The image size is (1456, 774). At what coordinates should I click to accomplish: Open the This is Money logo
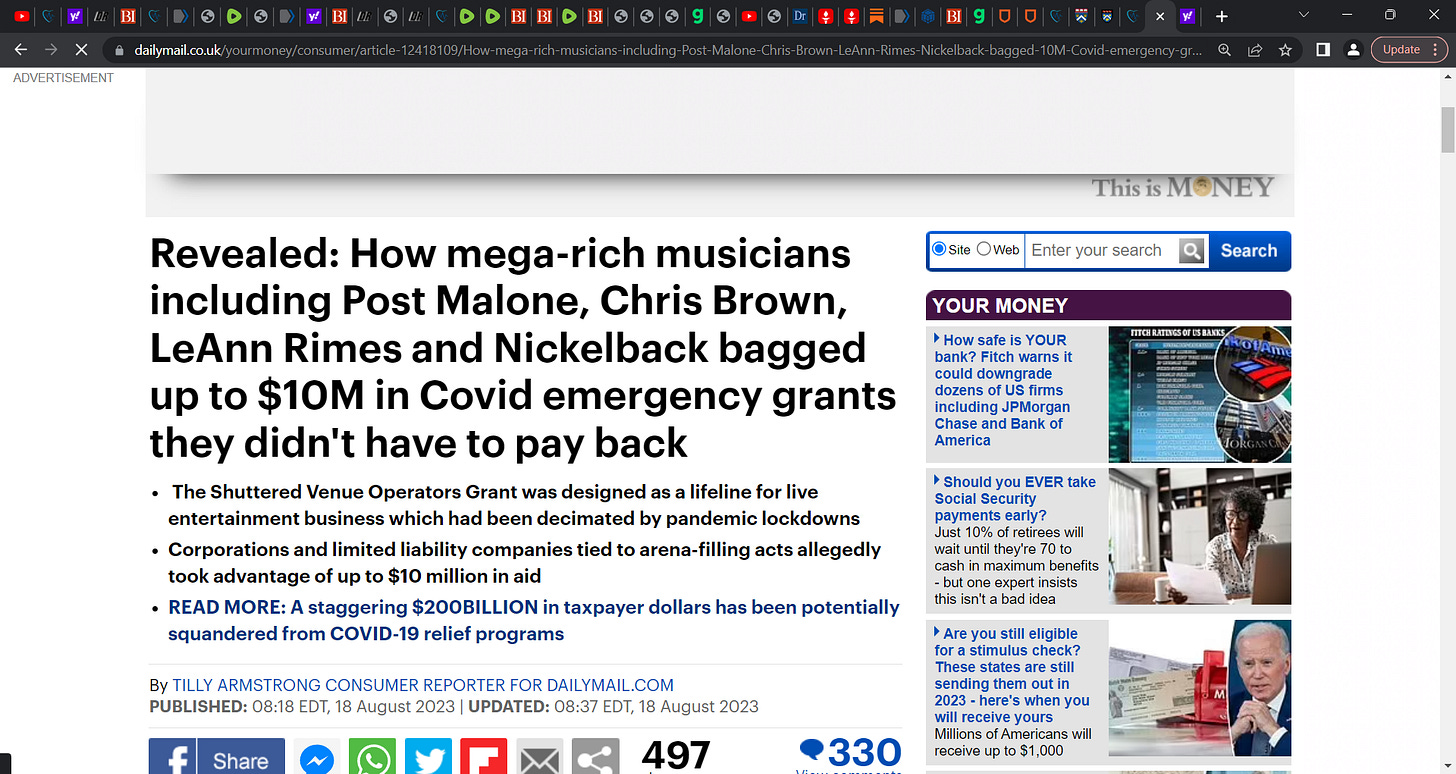(x=1183, y=187)
